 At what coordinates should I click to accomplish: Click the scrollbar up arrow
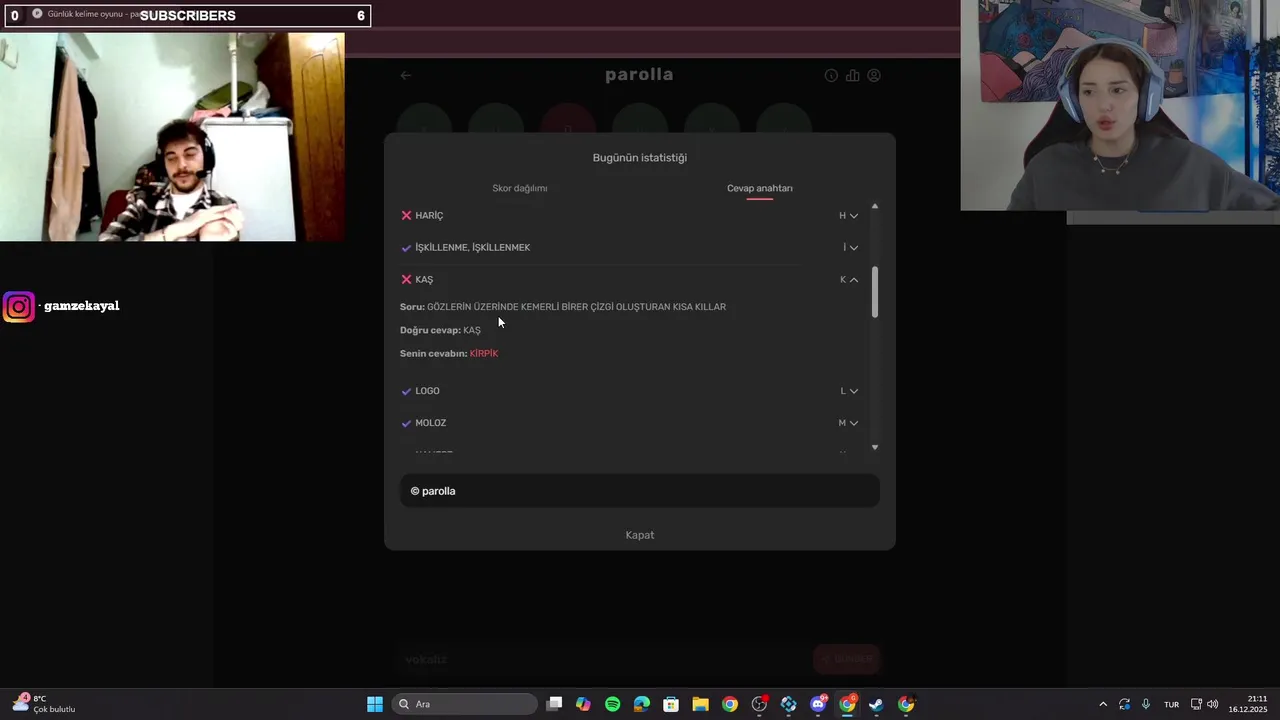point(875,207)
